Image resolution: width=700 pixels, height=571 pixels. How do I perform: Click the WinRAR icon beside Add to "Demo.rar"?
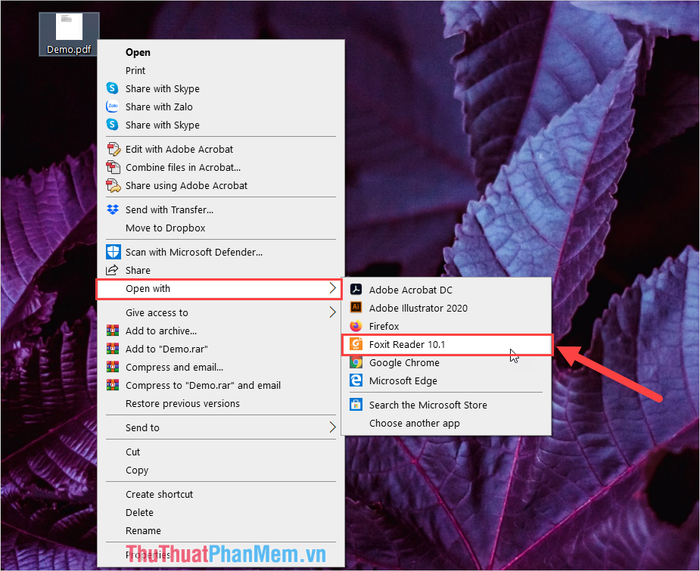(112, 349)
